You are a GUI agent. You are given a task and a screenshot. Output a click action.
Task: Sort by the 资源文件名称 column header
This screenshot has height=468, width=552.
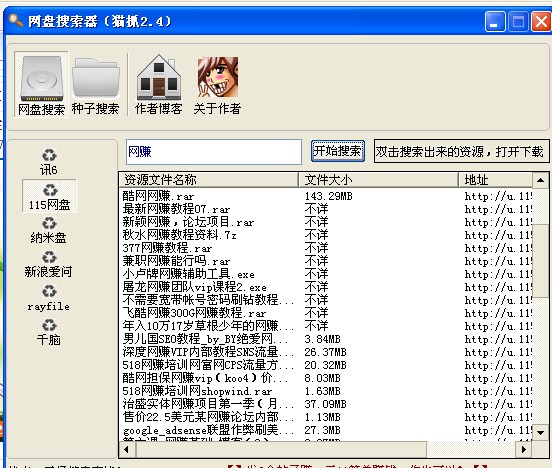tap(209, 180)
